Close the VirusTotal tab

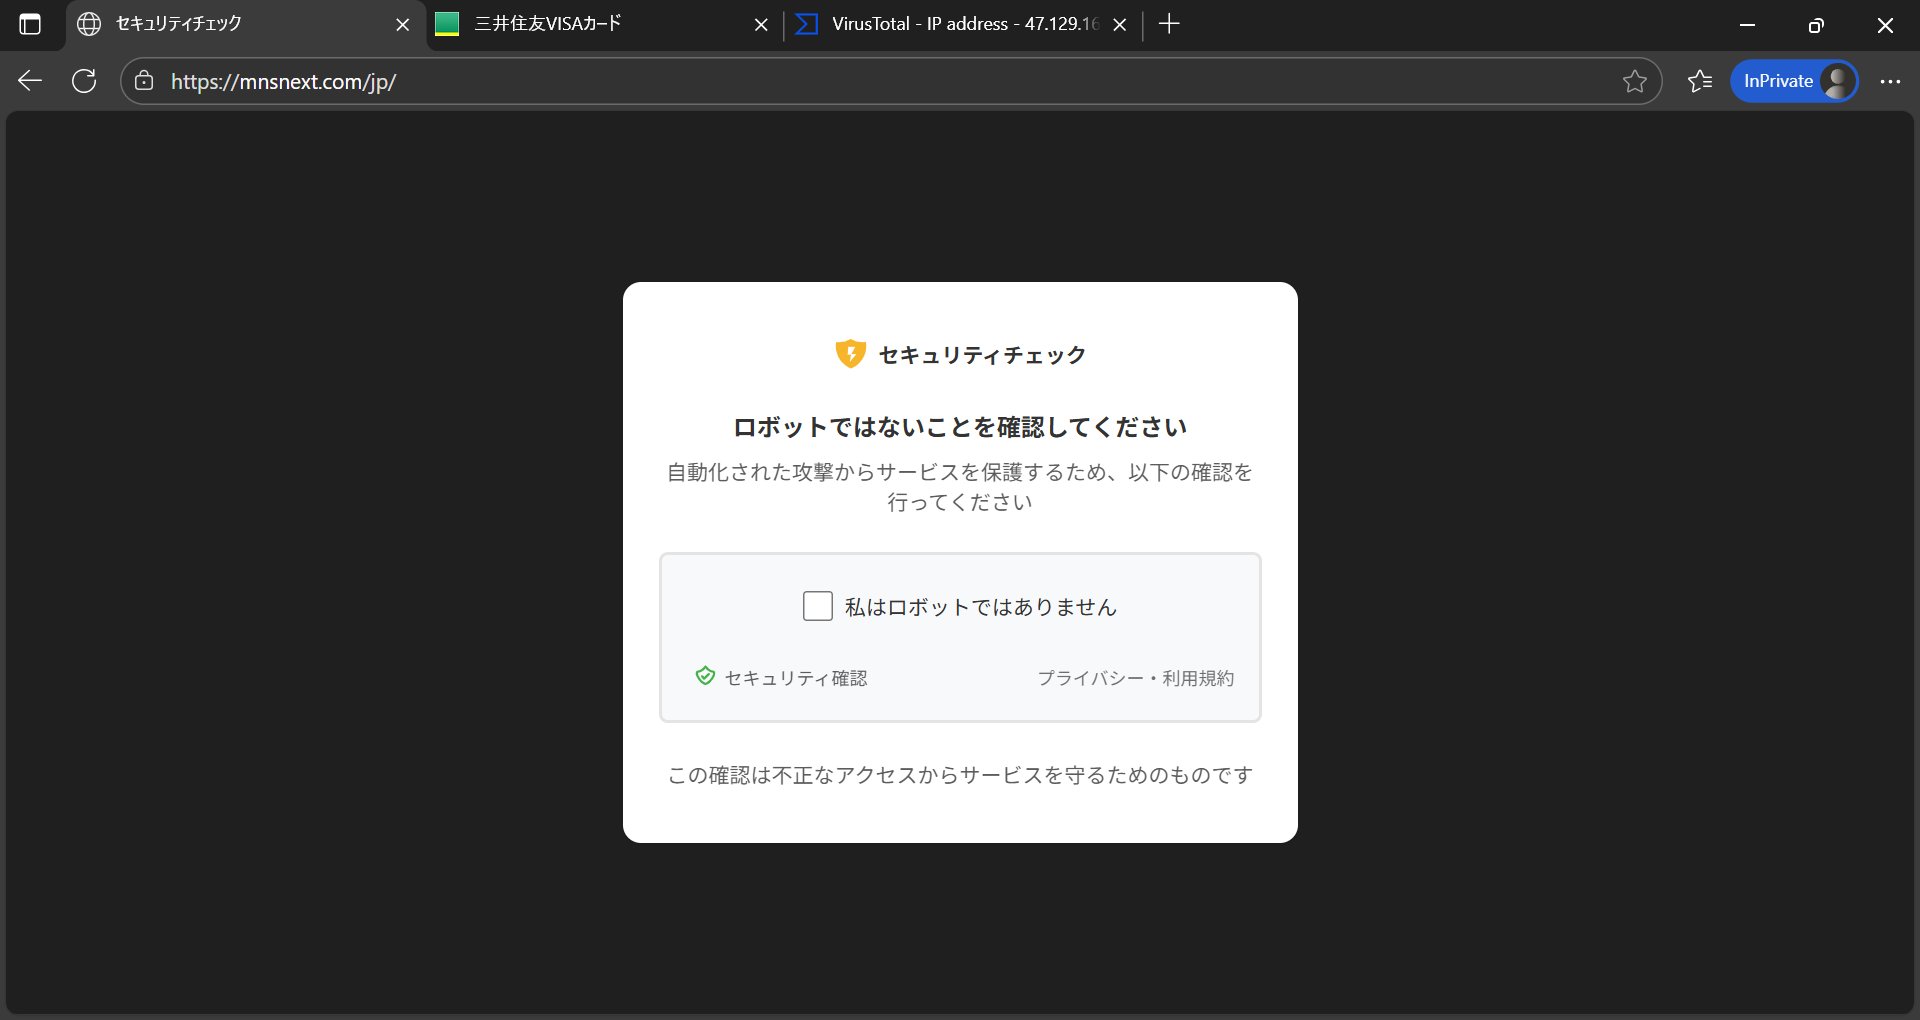coord(1120,24)
